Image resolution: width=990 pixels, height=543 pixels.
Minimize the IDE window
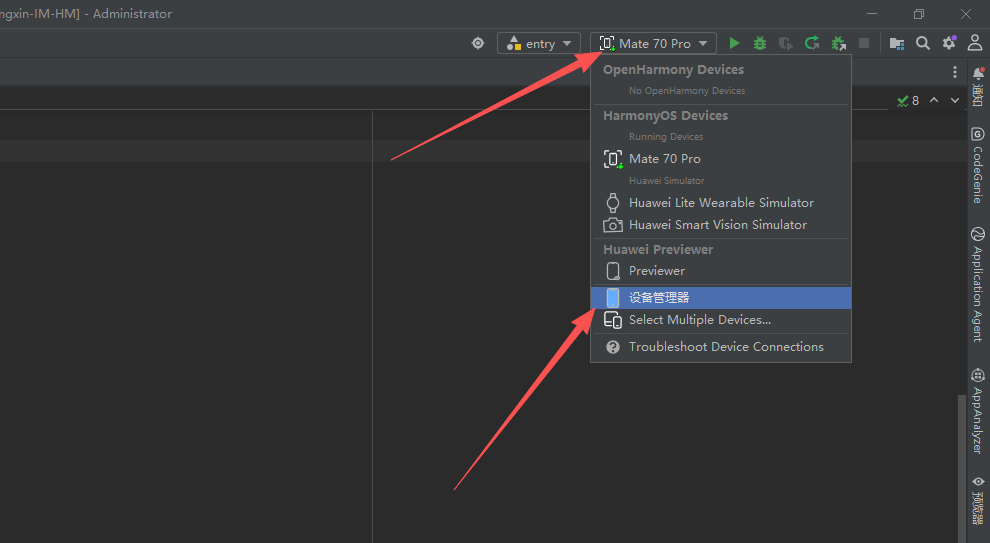coord(872,13)
